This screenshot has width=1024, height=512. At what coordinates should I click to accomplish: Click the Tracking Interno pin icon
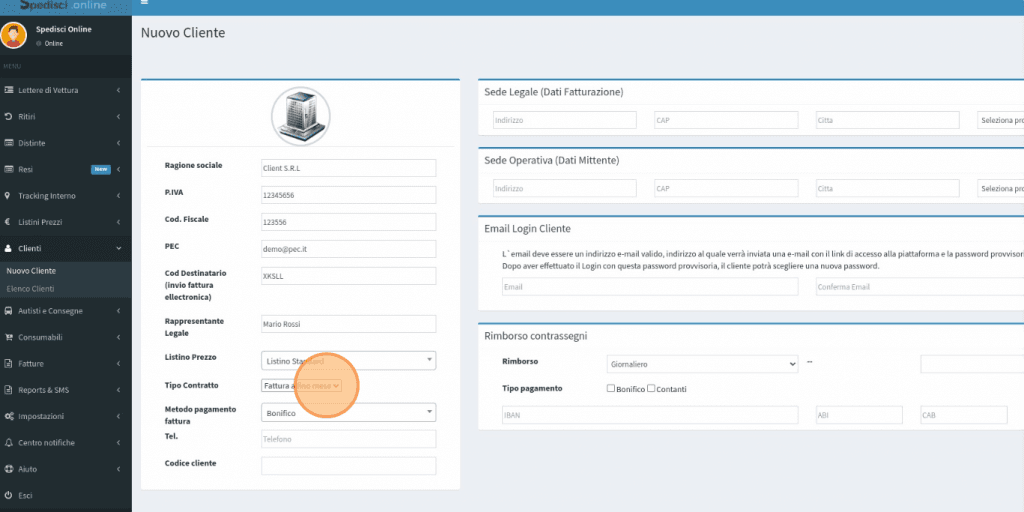[8, 196]
